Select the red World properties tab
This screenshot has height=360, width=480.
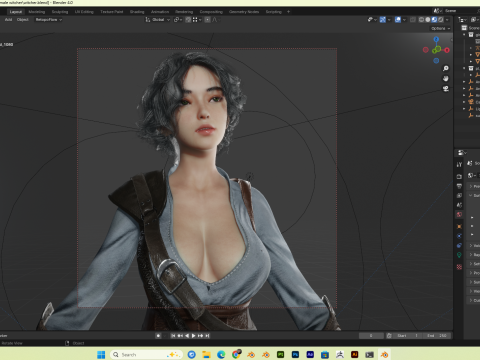click(x=459, y=215)
